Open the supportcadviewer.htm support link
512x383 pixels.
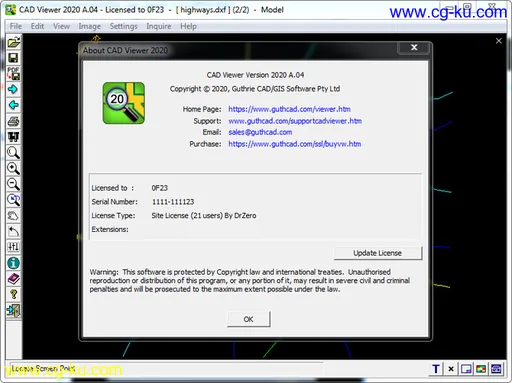(x=295, y=121)
